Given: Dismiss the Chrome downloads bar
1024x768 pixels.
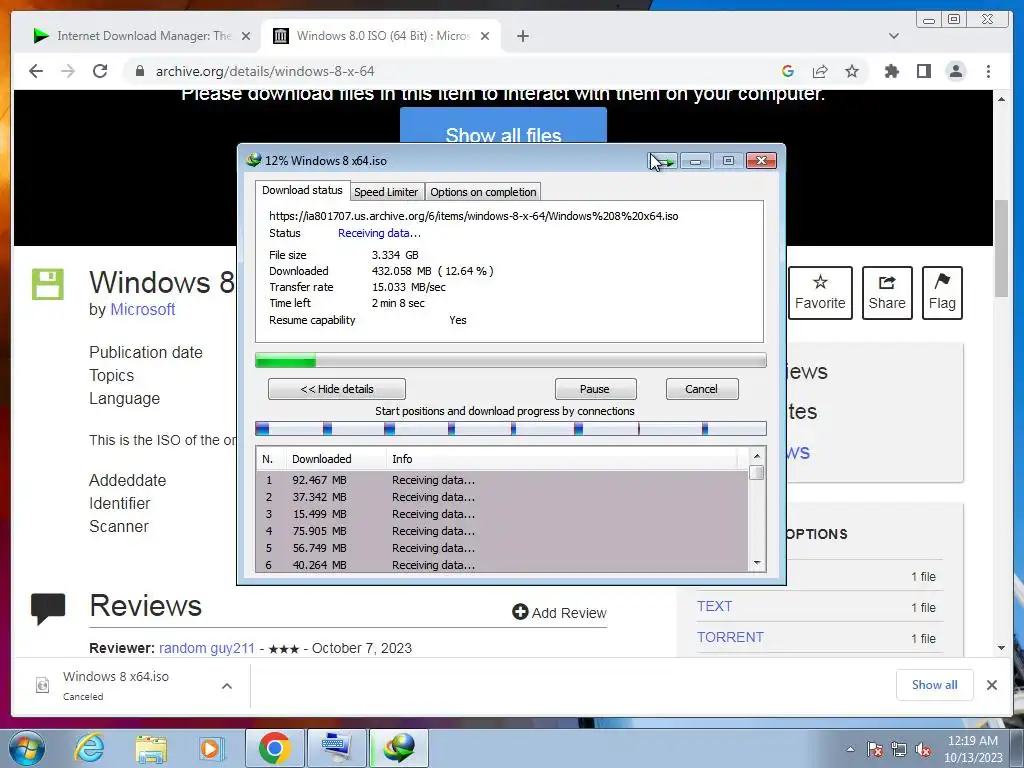Looking at the screenshot, I should pos(991,685).
